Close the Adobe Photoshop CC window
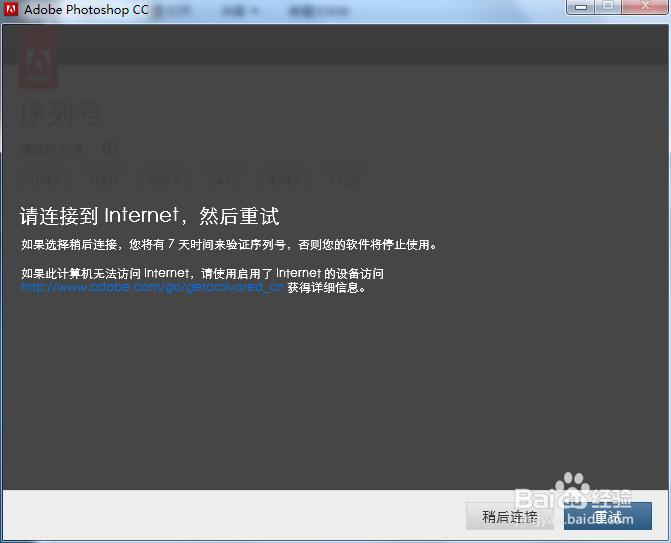Screen dimensions: 671x543 click(x=645, y=7)
